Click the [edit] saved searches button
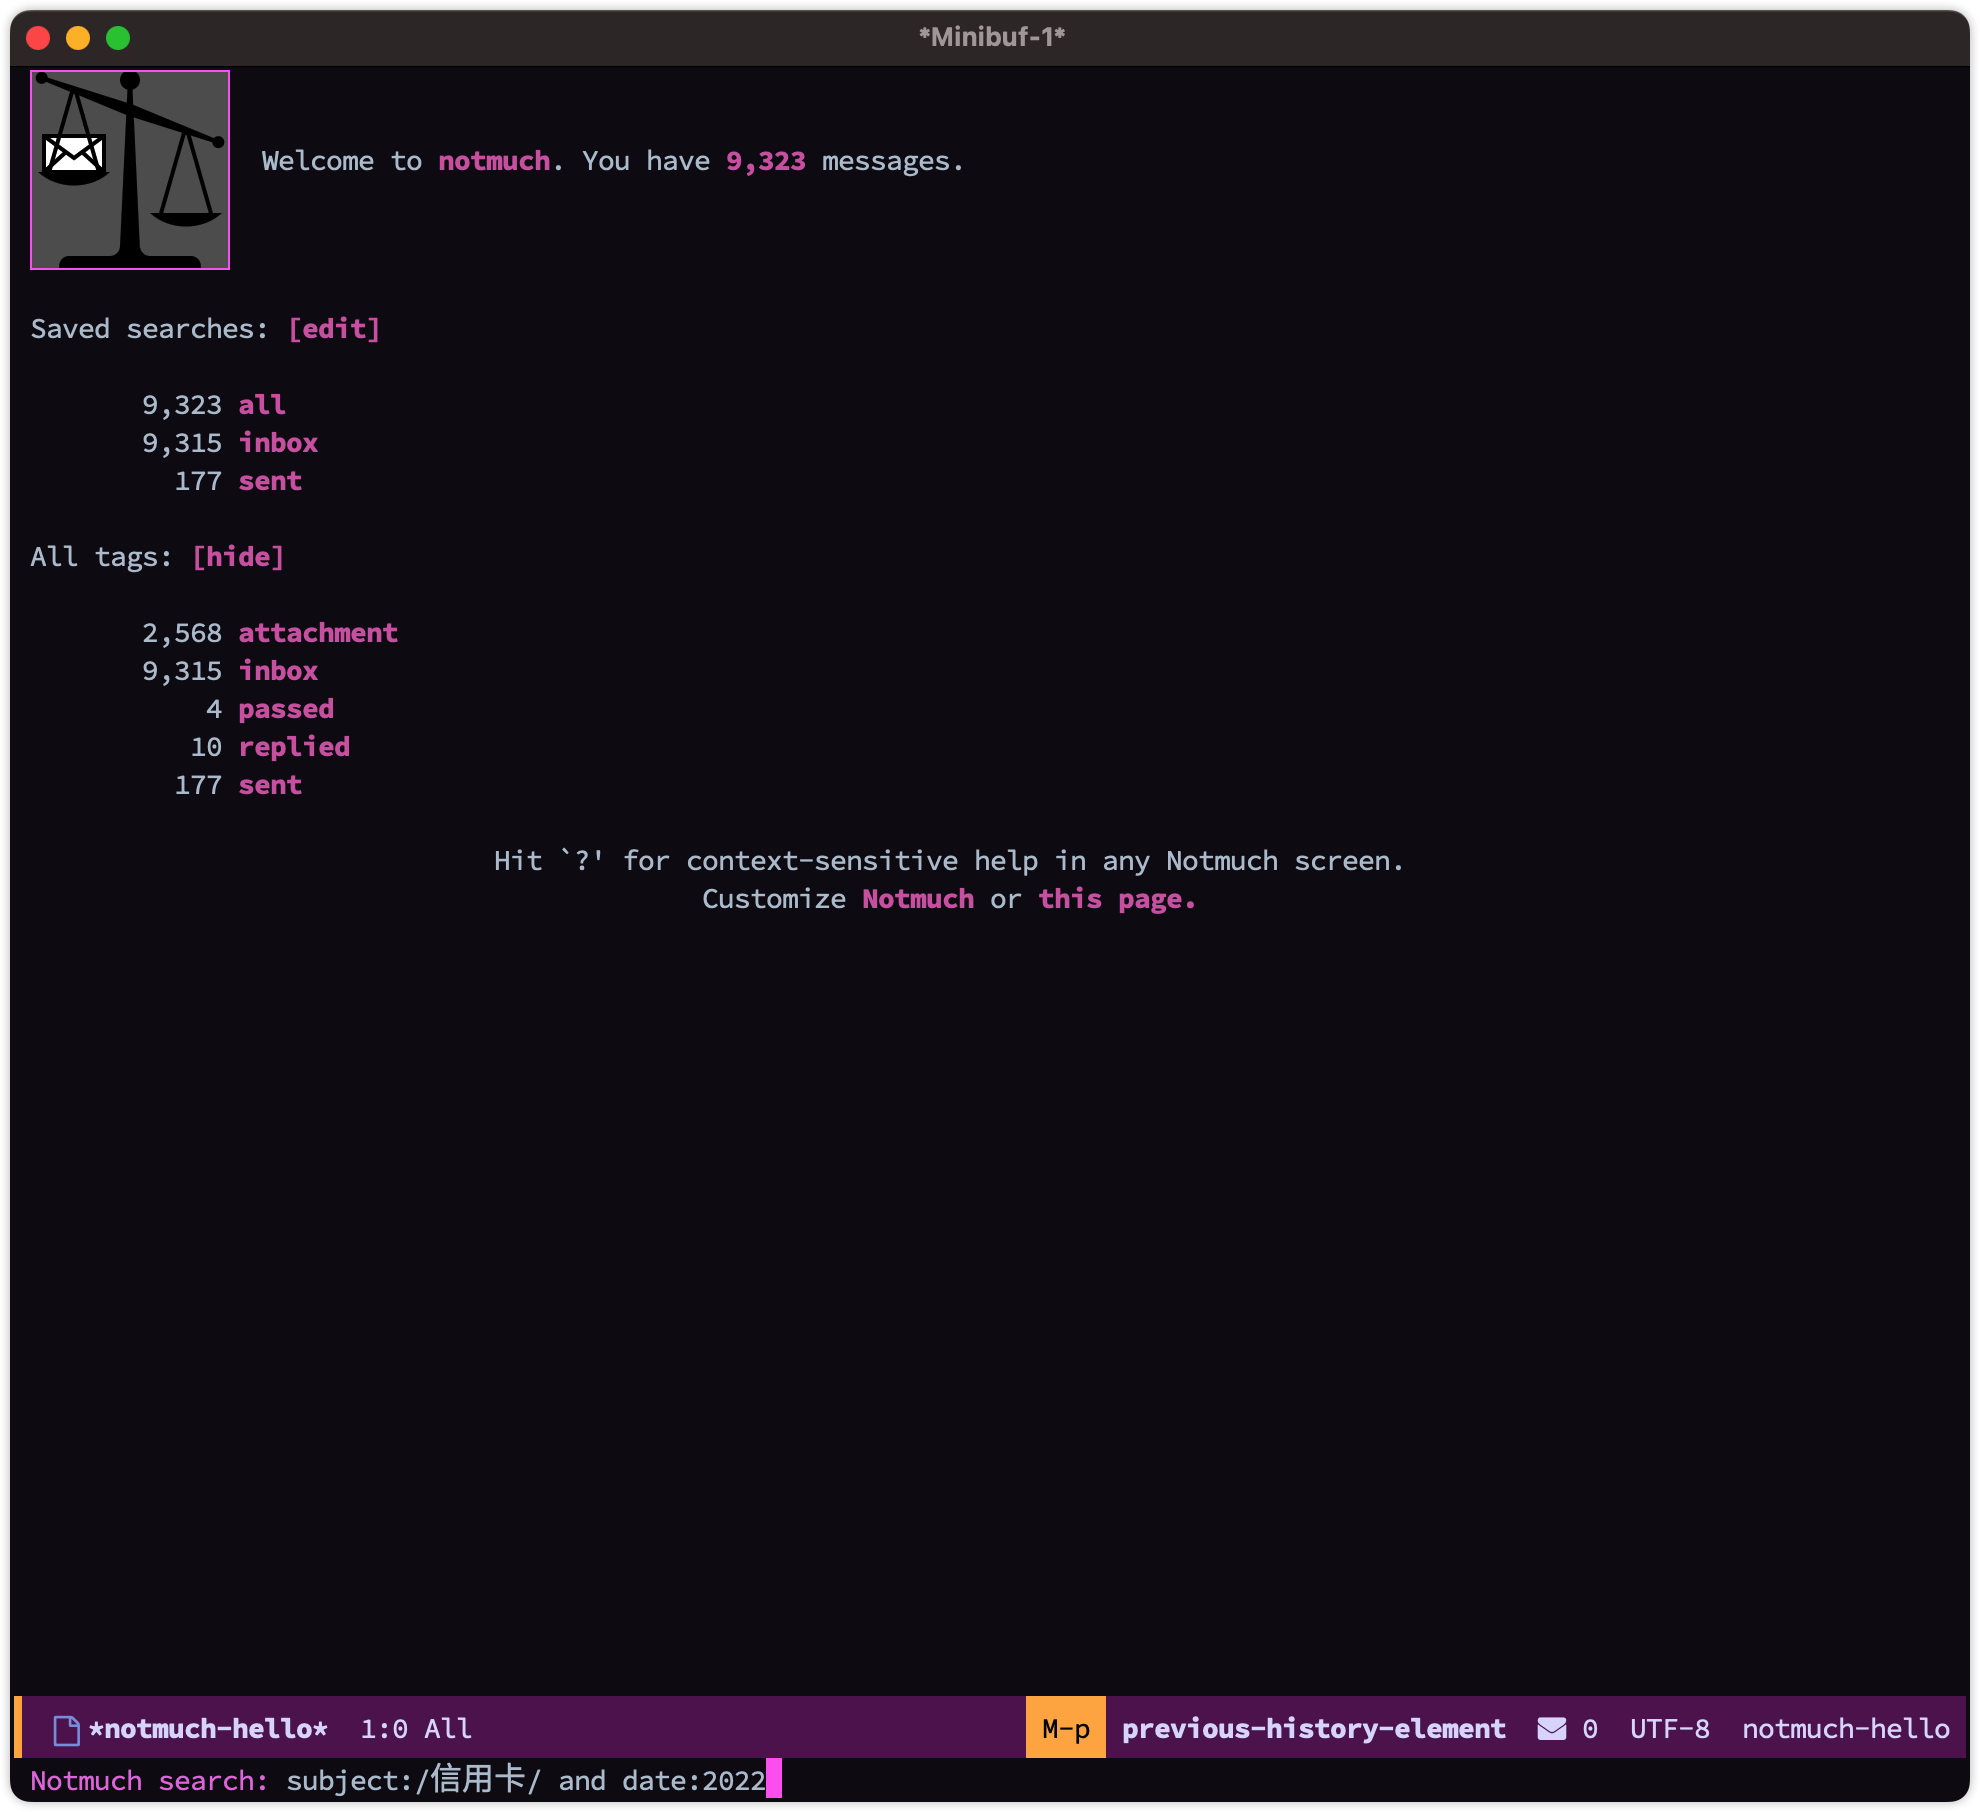The height and width of the screenshot is (1812, 1980). pos(334,329)
